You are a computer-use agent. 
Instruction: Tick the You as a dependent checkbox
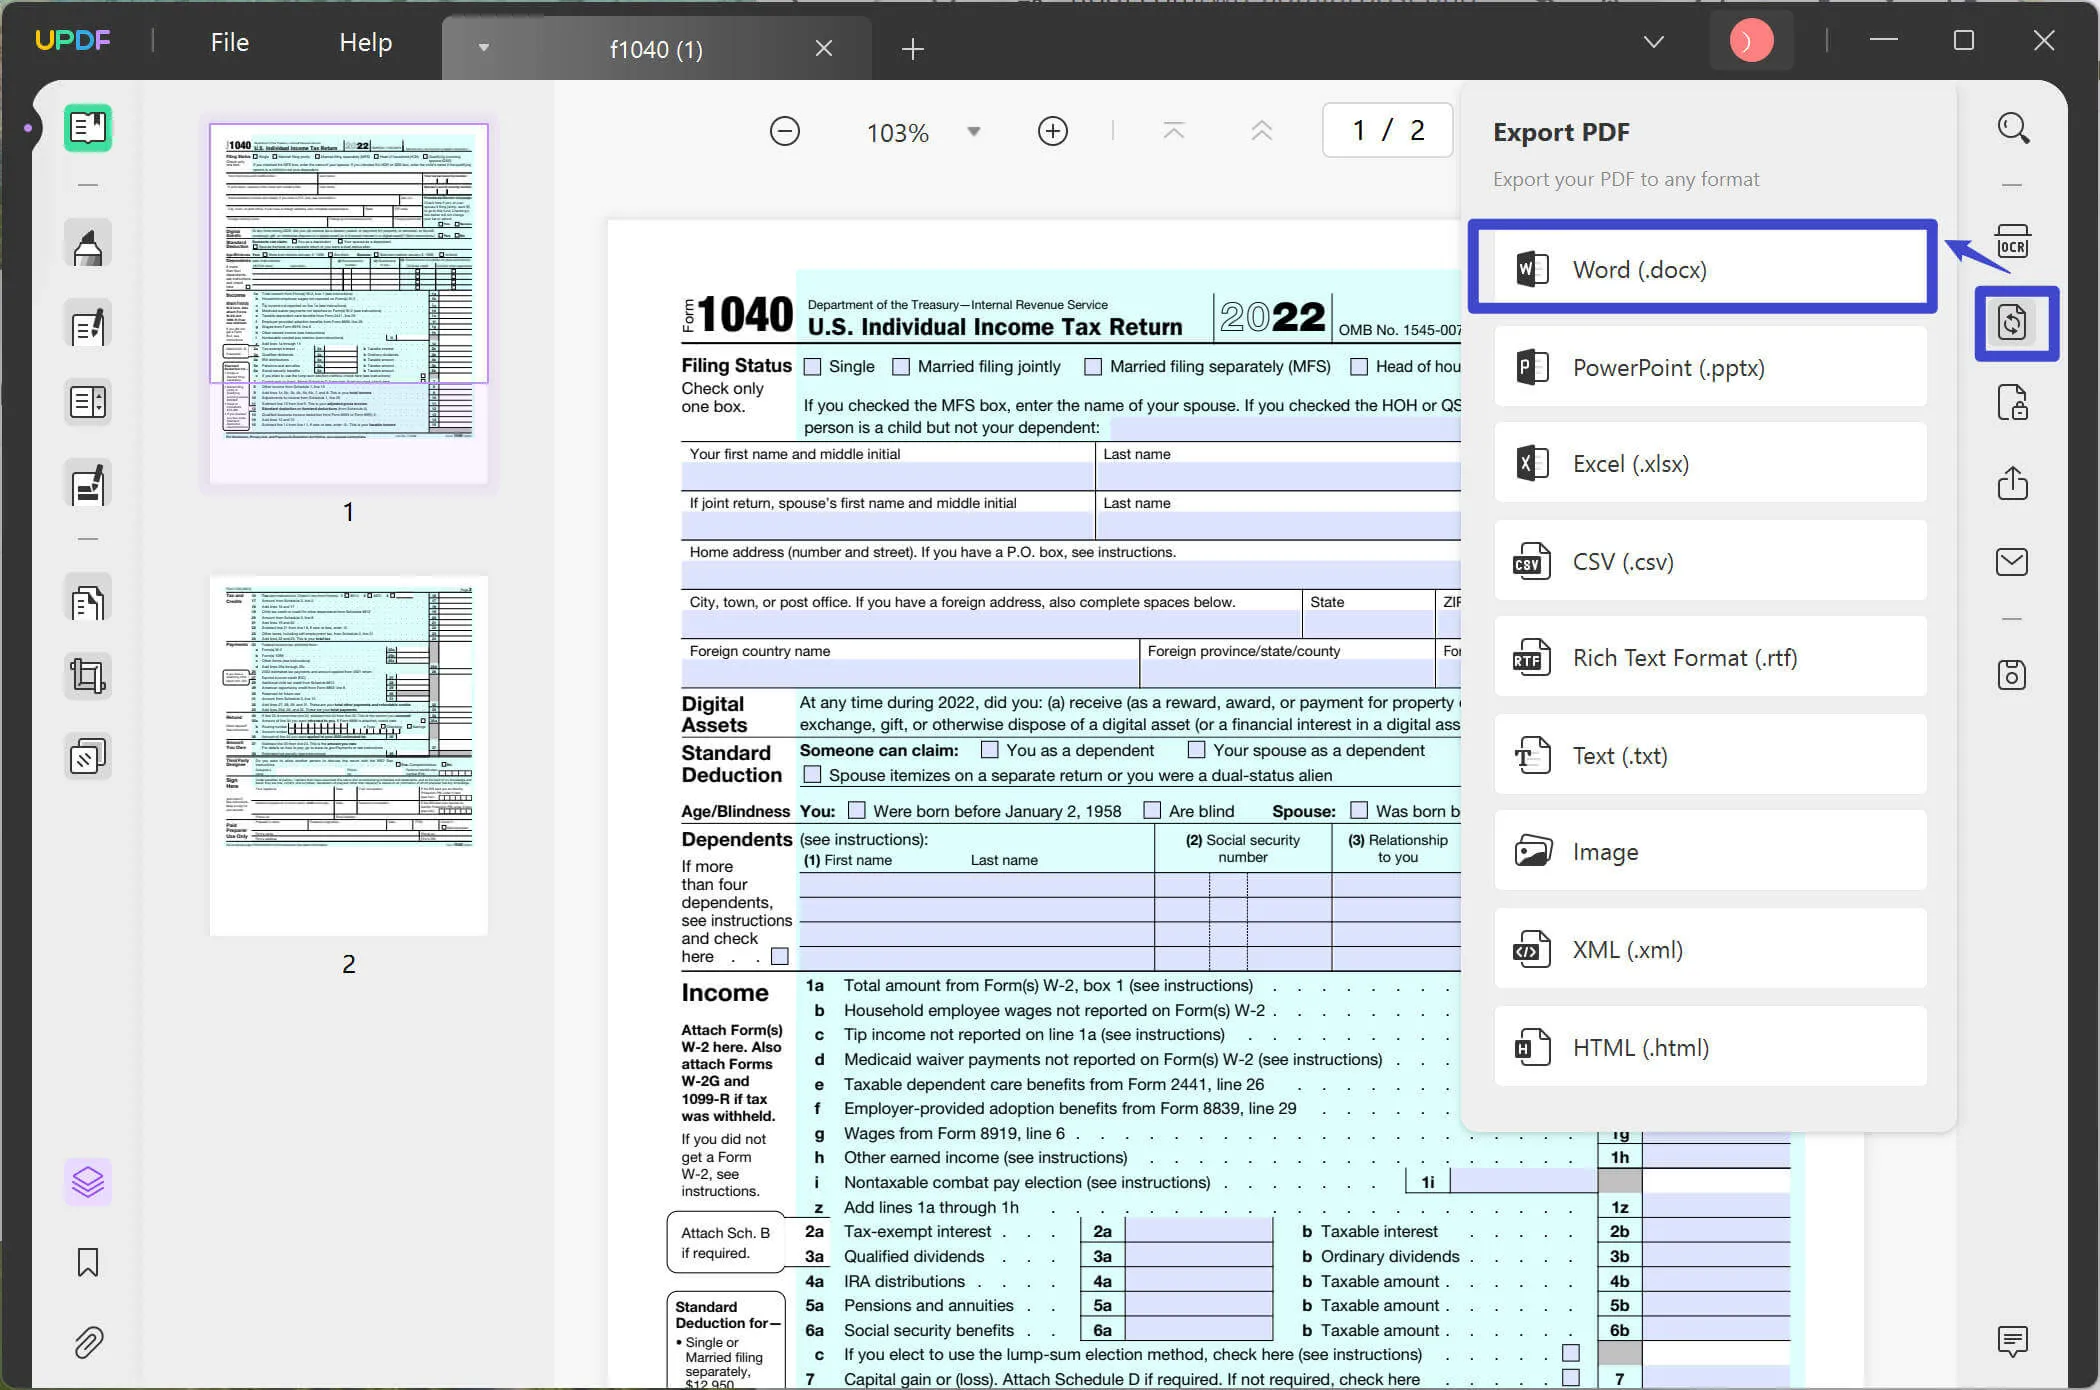(x=989, y=750)
